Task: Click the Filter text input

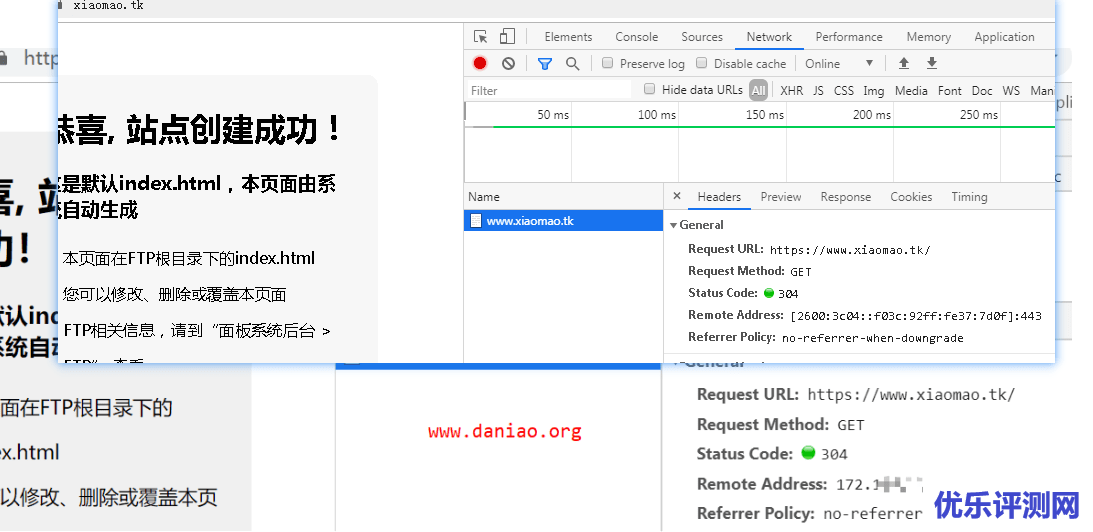Action: pos(550,90)
